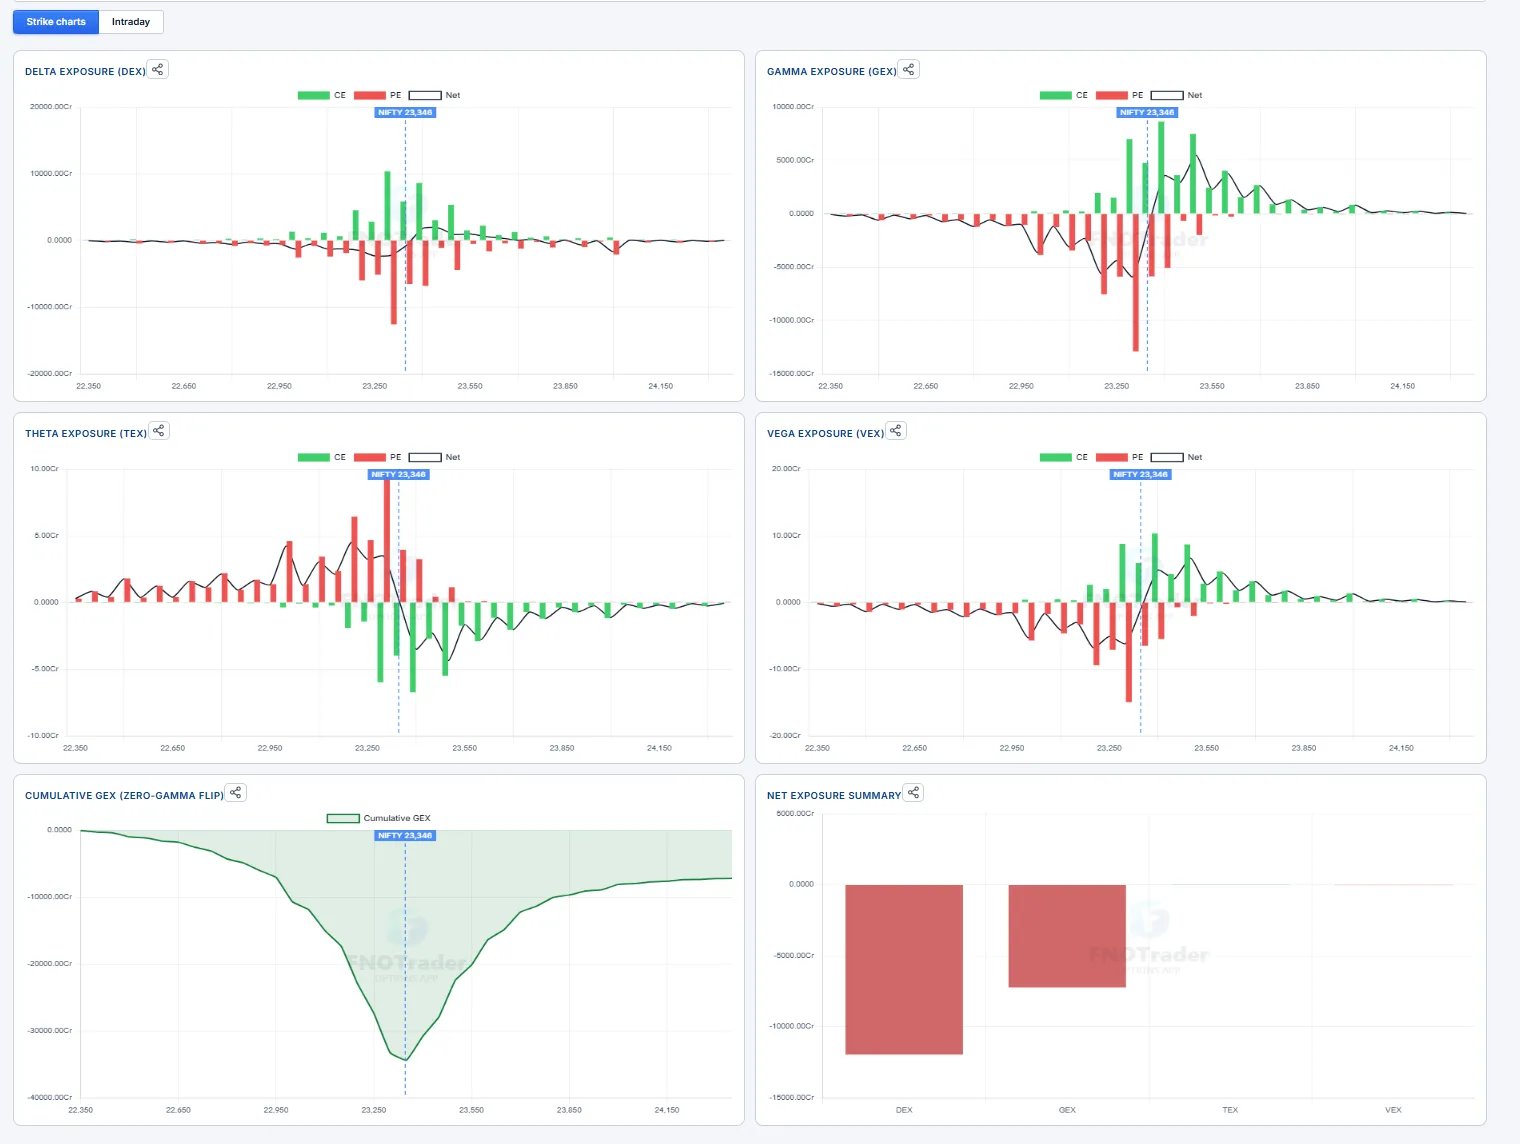Click the DEX bar in Net Exposure Summary
The height and width of the screenshot is (1144, 1520).
[904, 969]
